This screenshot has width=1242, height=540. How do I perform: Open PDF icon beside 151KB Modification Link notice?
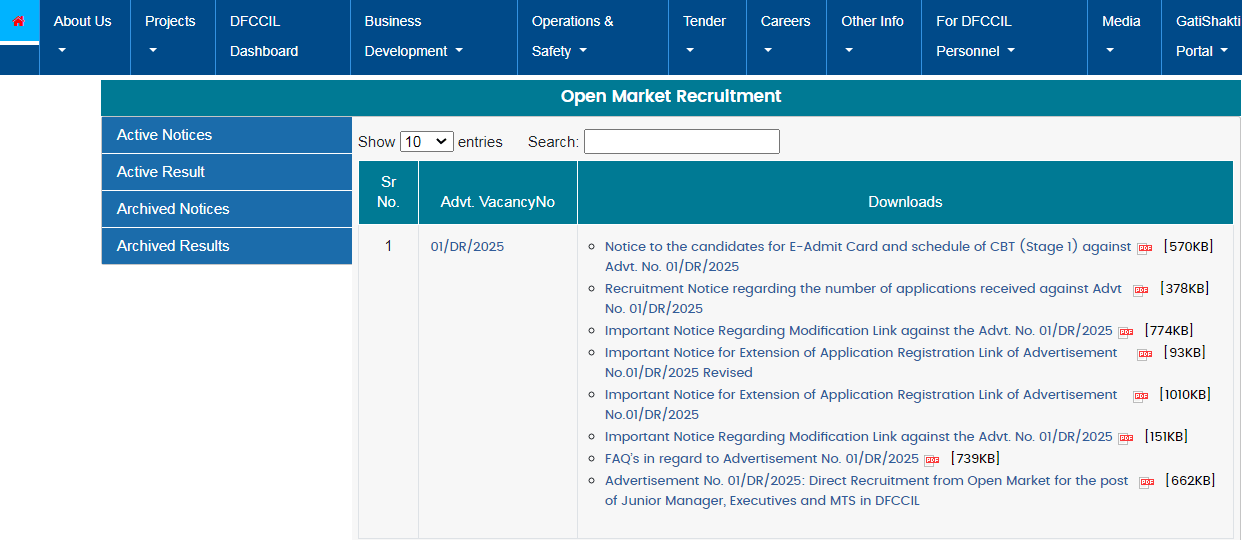pos(1126,439)
